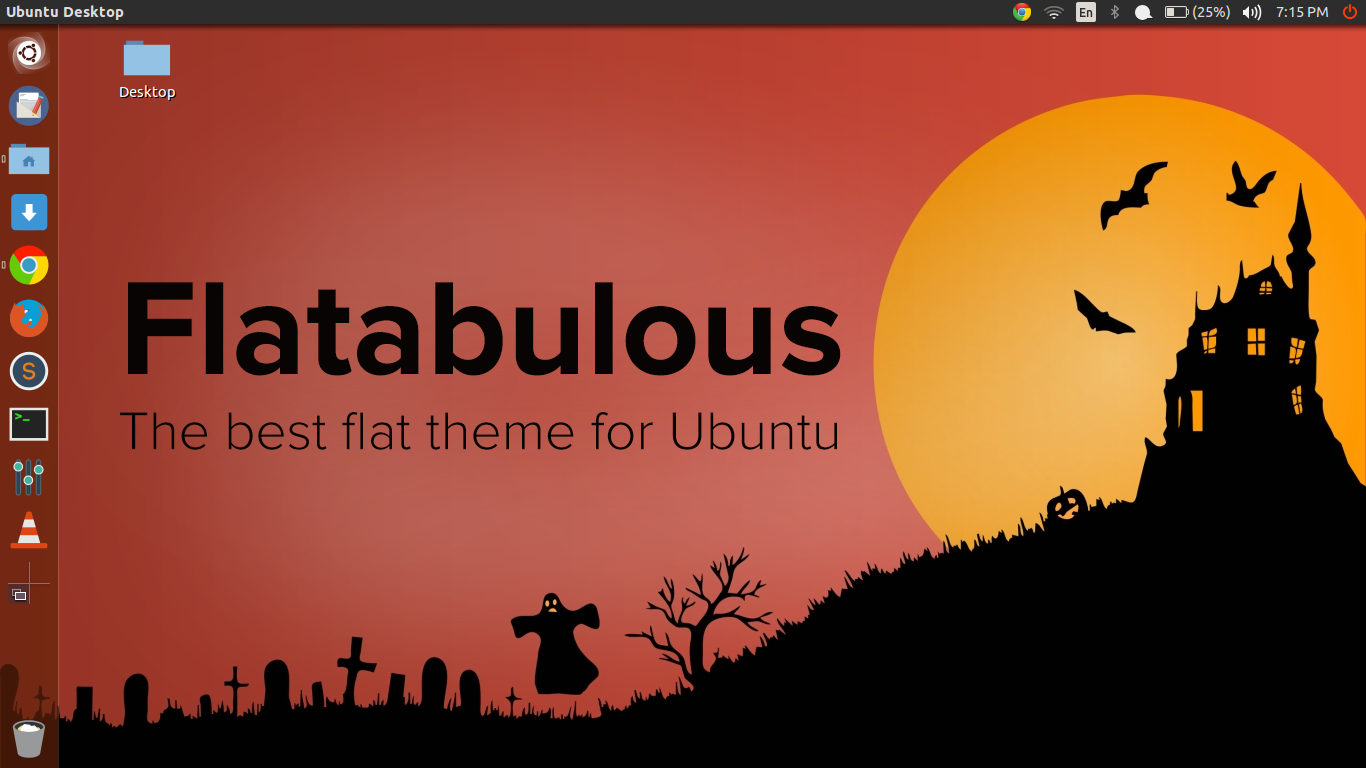Open the clock showing 7:15 PM

(x=1302, y=12)
